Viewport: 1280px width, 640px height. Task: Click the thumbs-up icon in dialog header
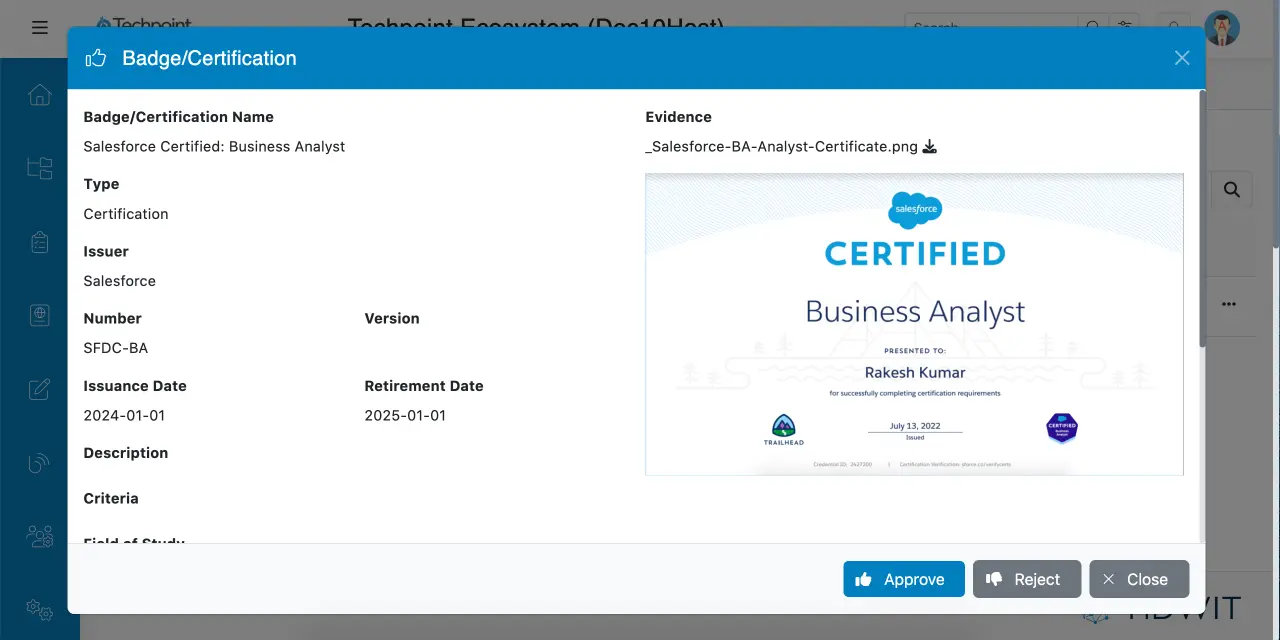[x=96, y=58]
